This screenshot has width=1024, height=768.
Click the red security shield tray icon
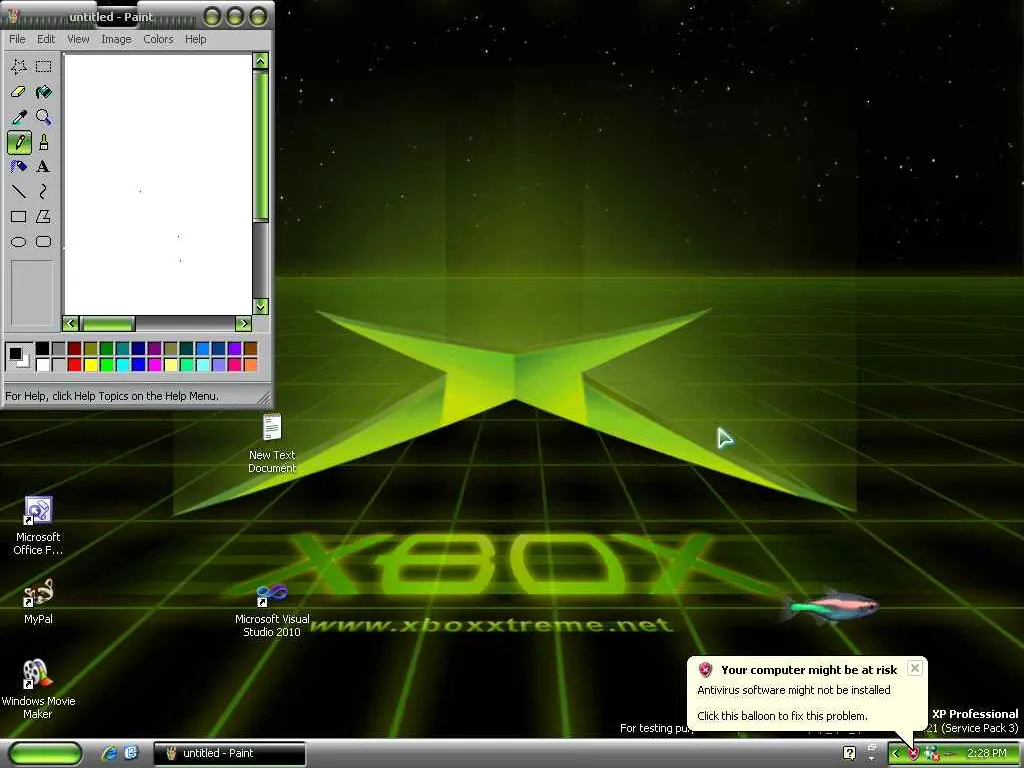point(914,754)
